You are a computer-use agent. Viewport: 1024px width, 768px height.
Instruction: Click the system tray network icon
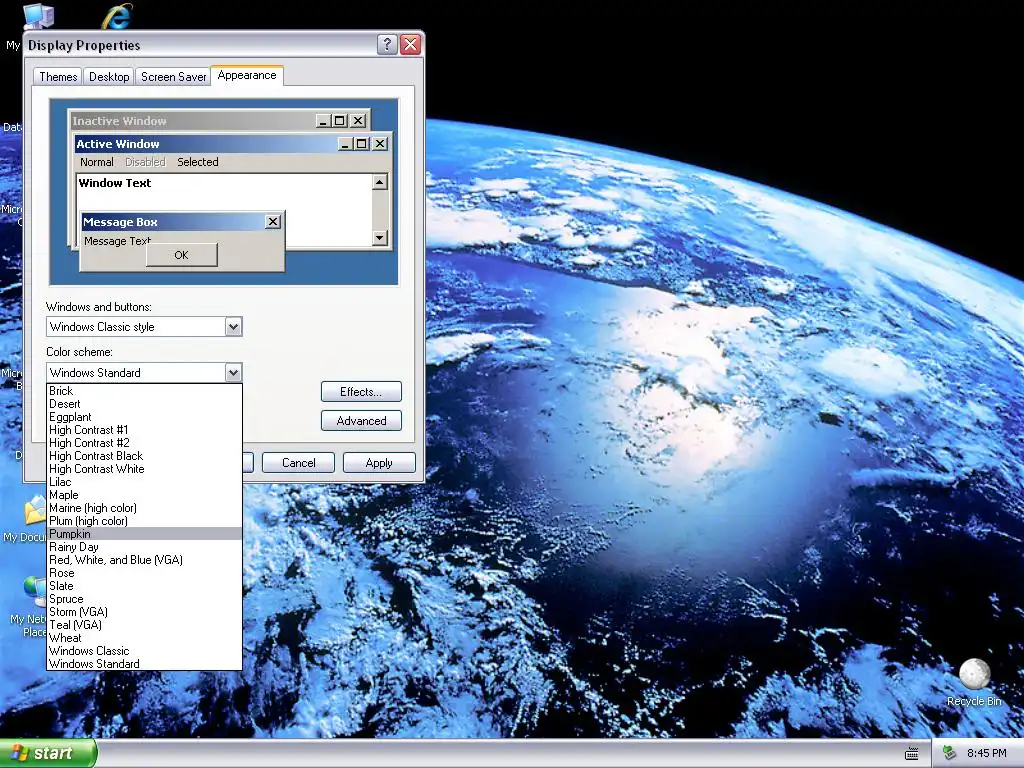point(949,754)
